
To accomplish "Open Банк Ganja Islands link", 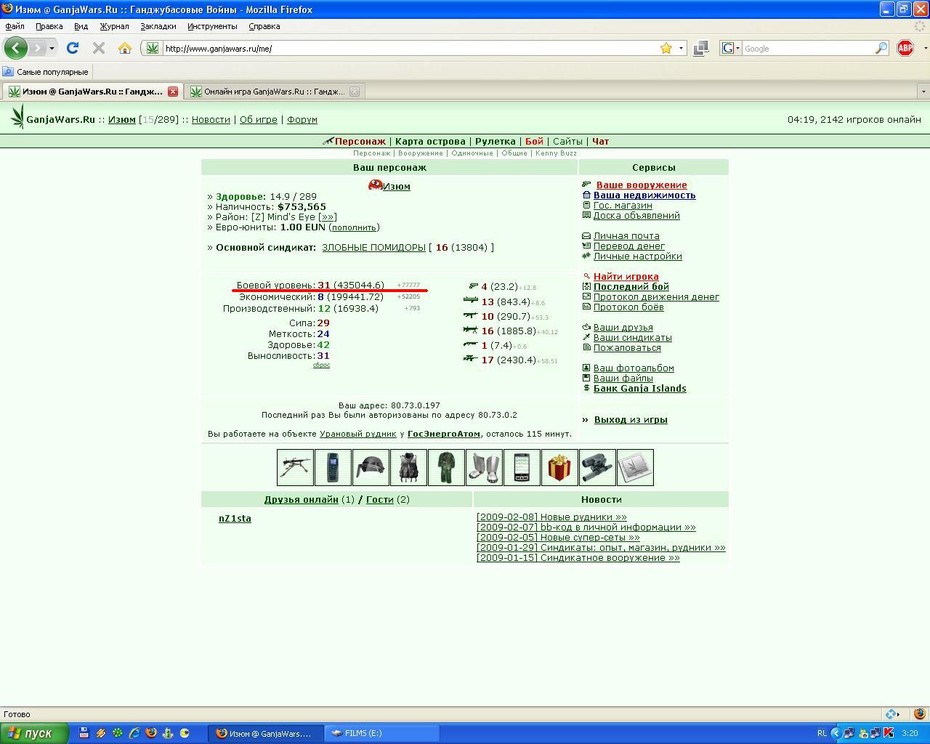I will [x=639, y=389].
